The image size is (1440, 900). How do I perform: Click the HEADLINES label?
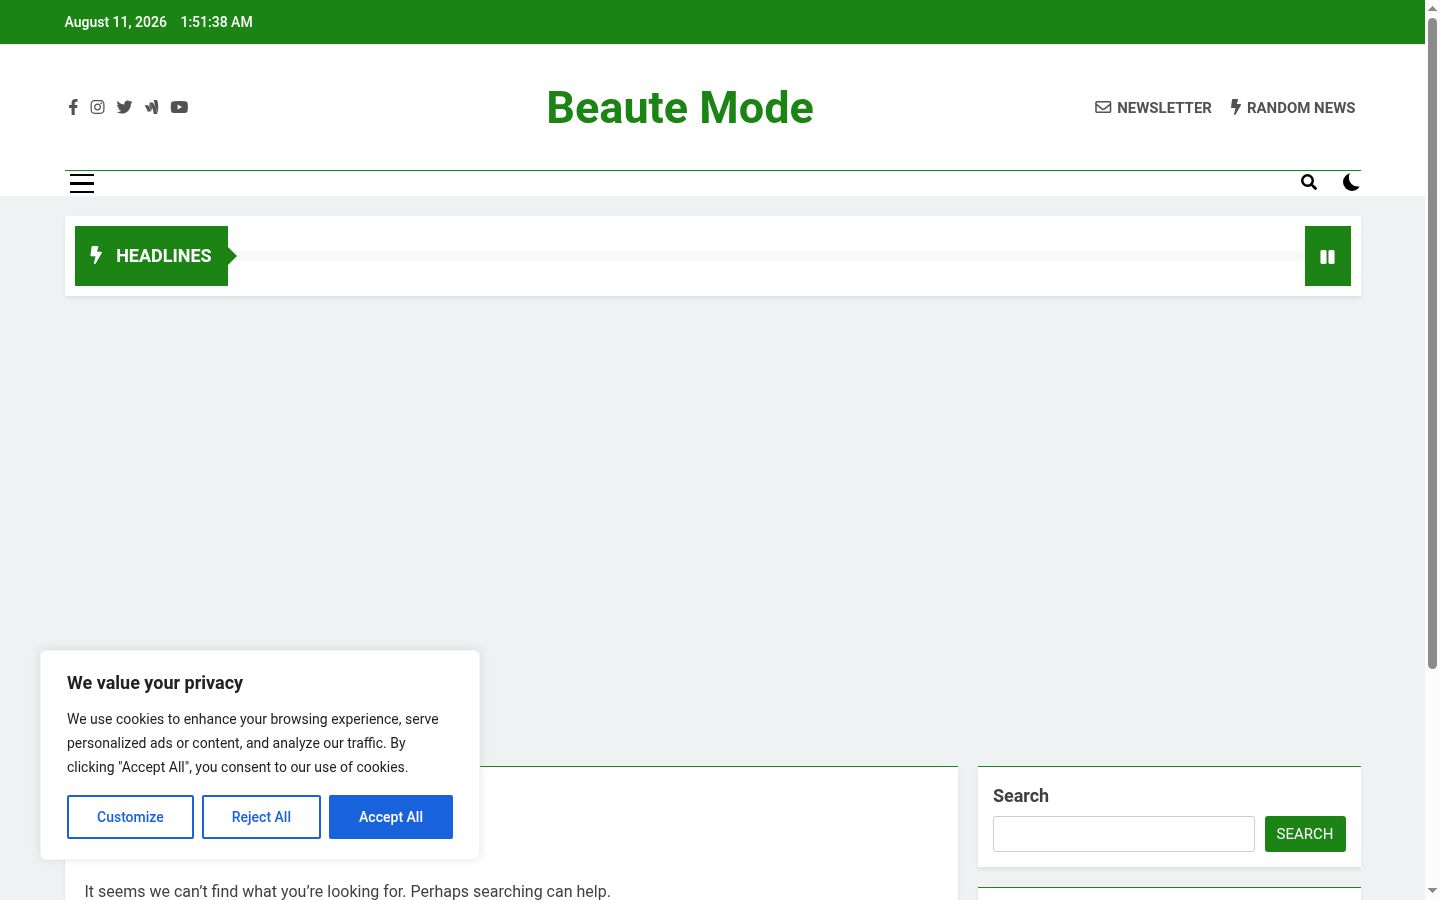(164, 256)
